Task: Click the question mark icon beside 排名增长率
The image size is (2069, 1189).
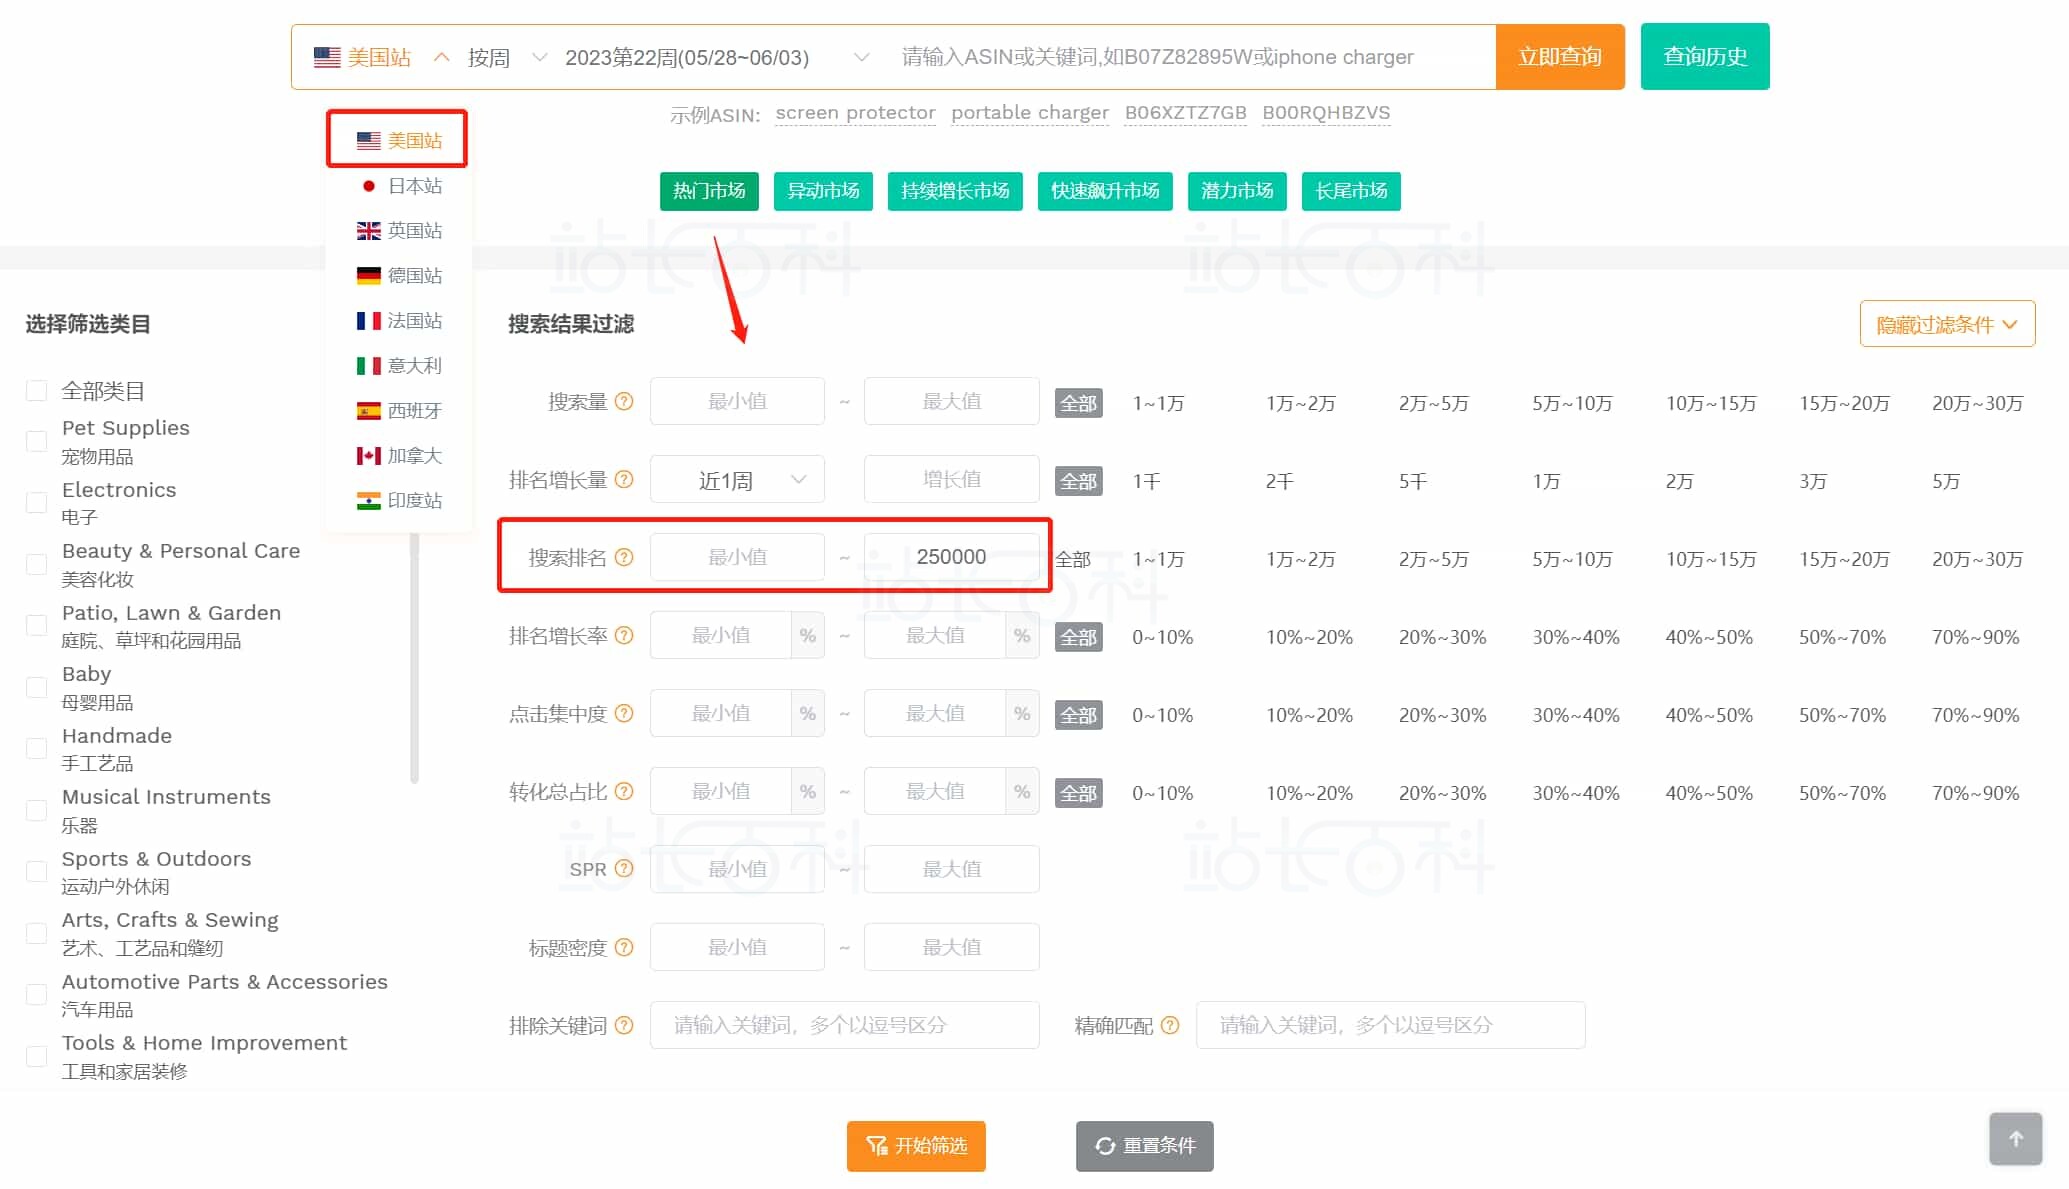Action: pos(624,635)
